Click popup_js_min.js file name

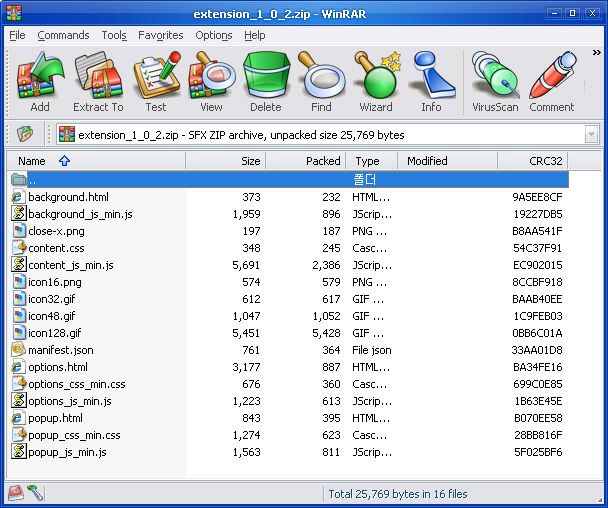click(67, 452)
